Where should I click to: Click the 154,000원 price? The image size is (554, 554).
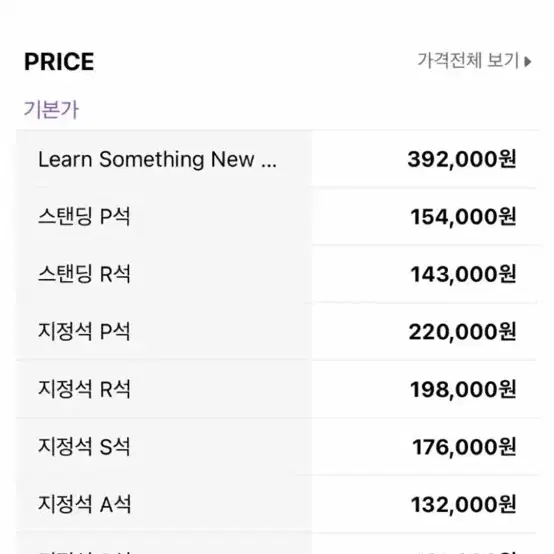coord(463,217)
